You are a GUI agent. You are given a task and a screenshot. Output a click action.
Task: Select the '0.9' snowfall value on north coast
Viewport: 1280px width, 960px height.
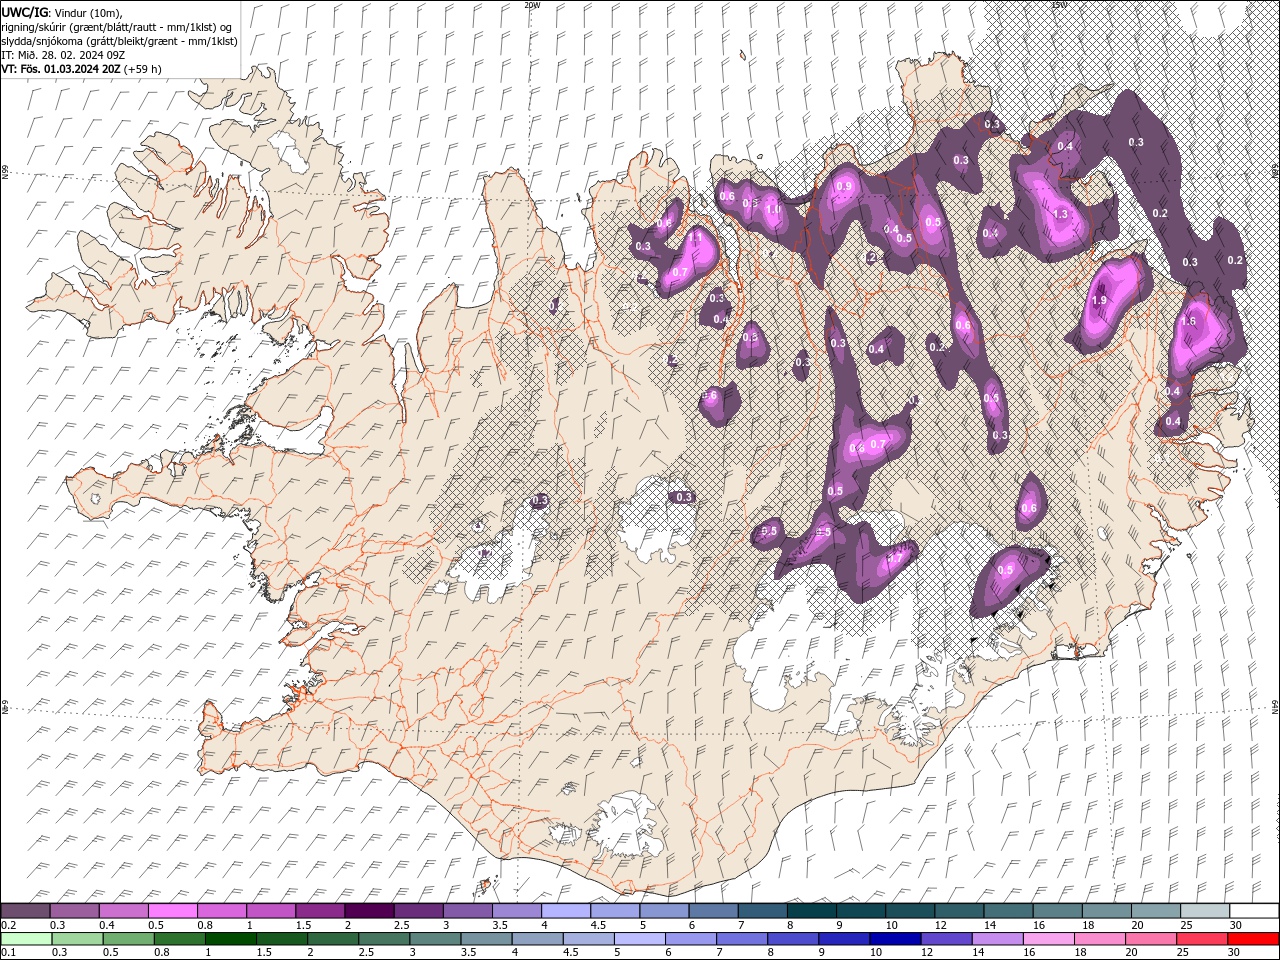pyautogui.click(x=844, y=186)
